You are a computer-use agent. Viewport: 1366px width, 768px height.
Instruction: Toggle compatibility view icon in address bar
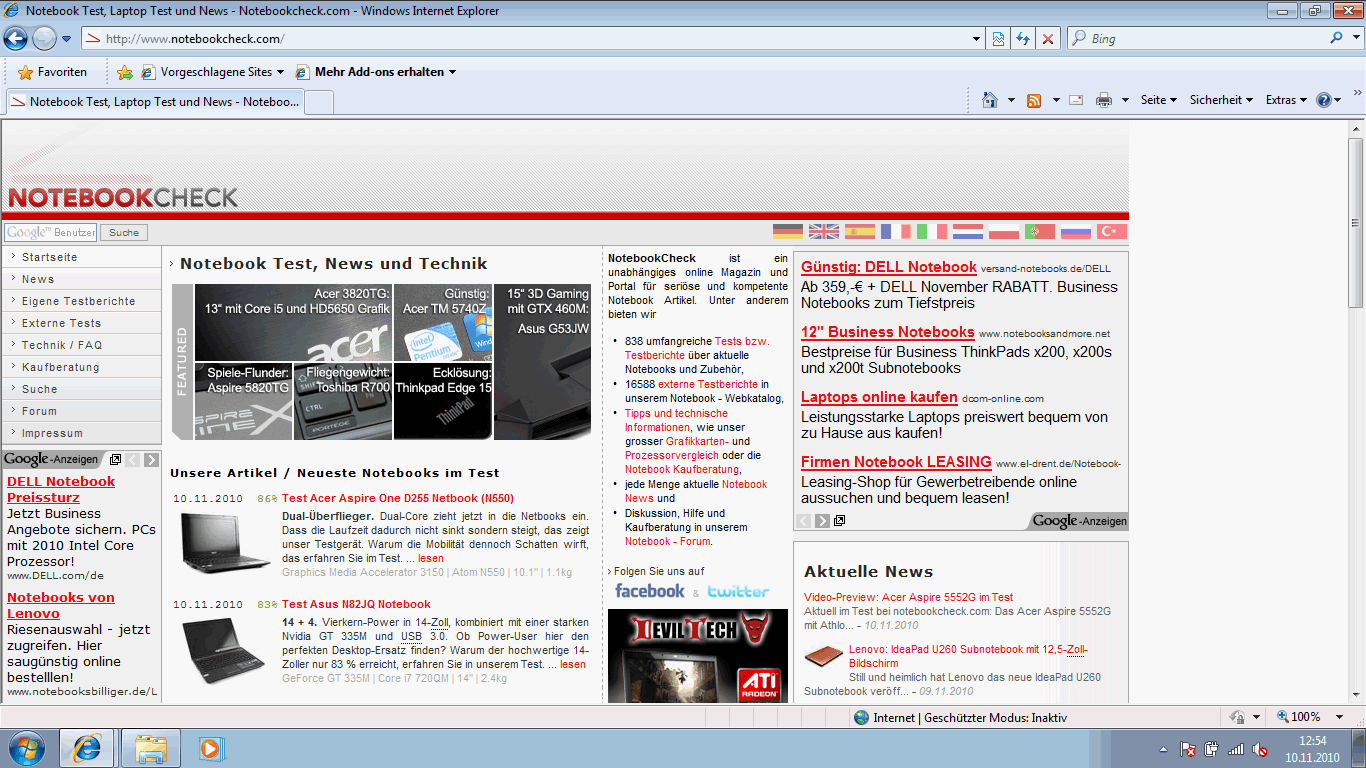(998, 39)
